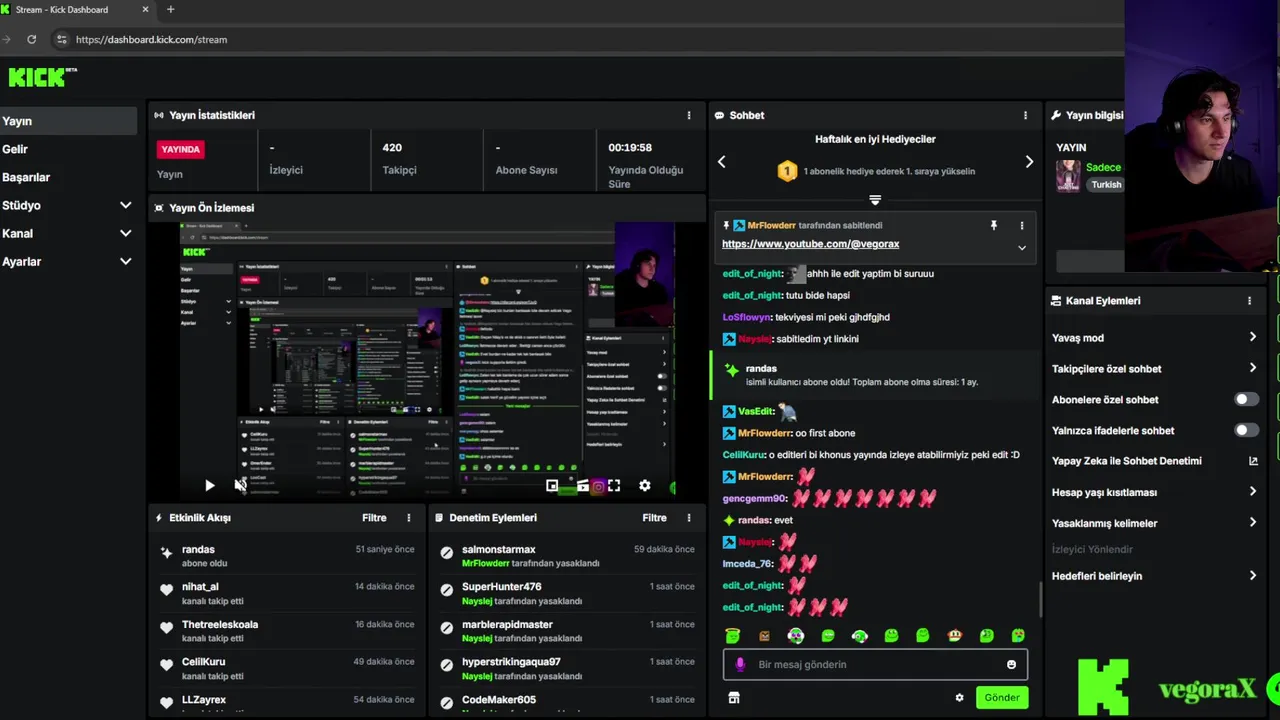The image size is (1280, 720).
Task: Open the pinned message options menu
Action: click(x=1021, y=226)
